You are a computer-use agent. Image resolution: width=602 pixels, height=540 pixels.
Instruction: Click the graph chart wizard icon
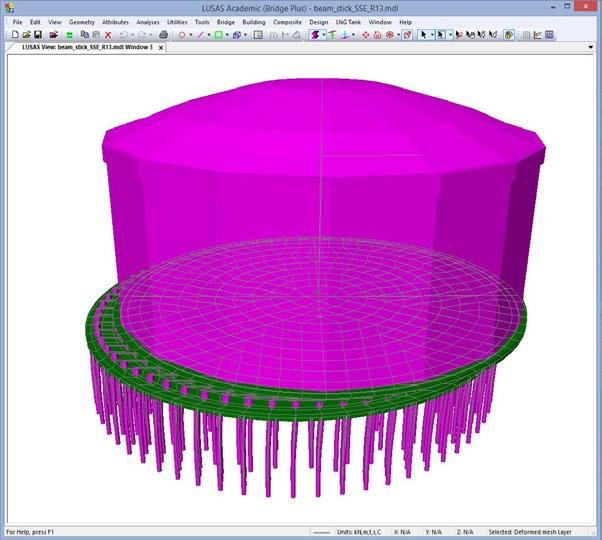click(x=538, y=35)
